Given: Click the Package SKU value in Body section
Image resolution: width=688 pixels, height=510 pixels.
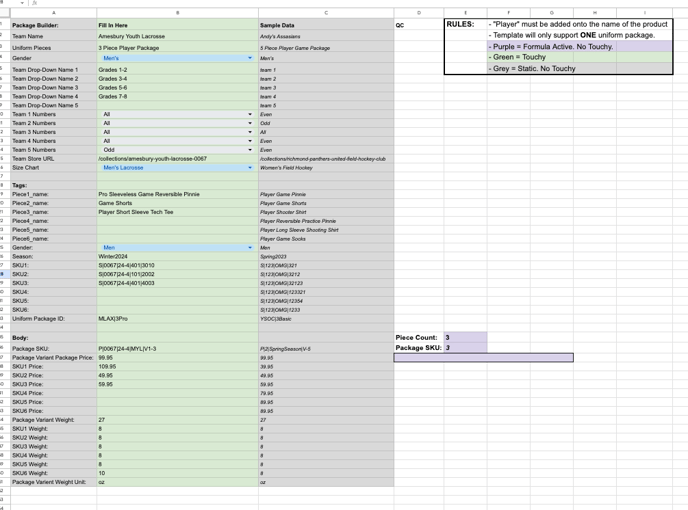Looking at the screenshot, I should (x=176, y=349).
